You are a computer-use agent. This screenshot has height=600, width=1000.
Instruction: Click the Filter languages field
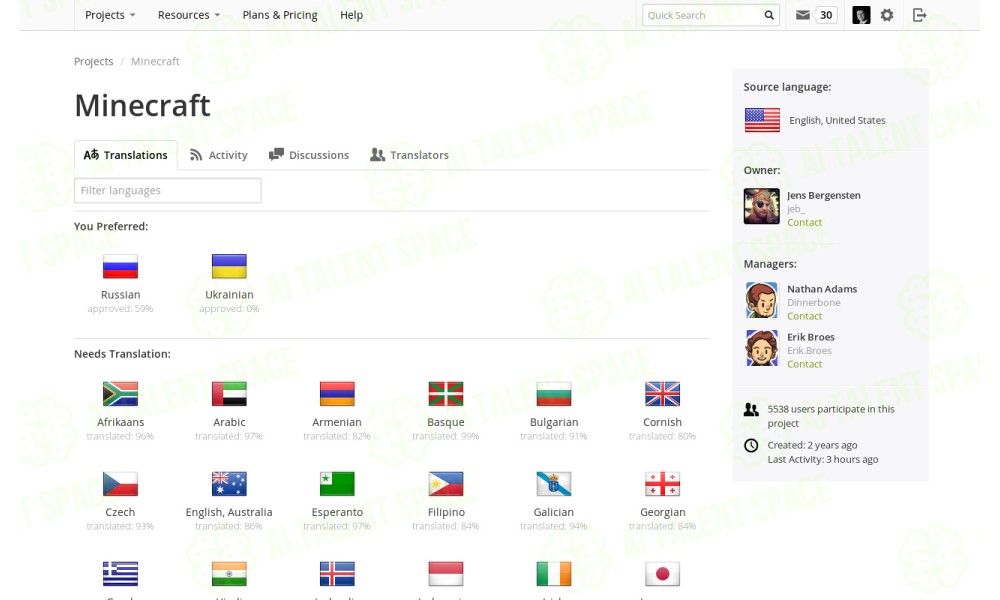pos(168,191)
